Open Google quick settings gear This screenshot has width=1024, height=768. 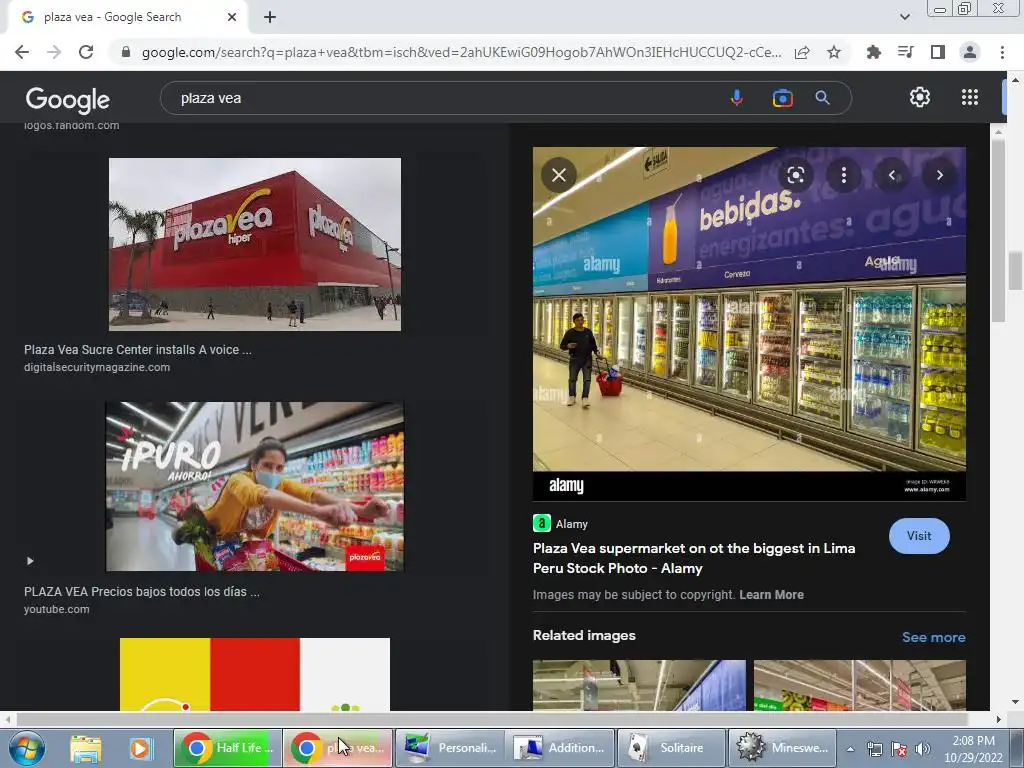(920, 97)
